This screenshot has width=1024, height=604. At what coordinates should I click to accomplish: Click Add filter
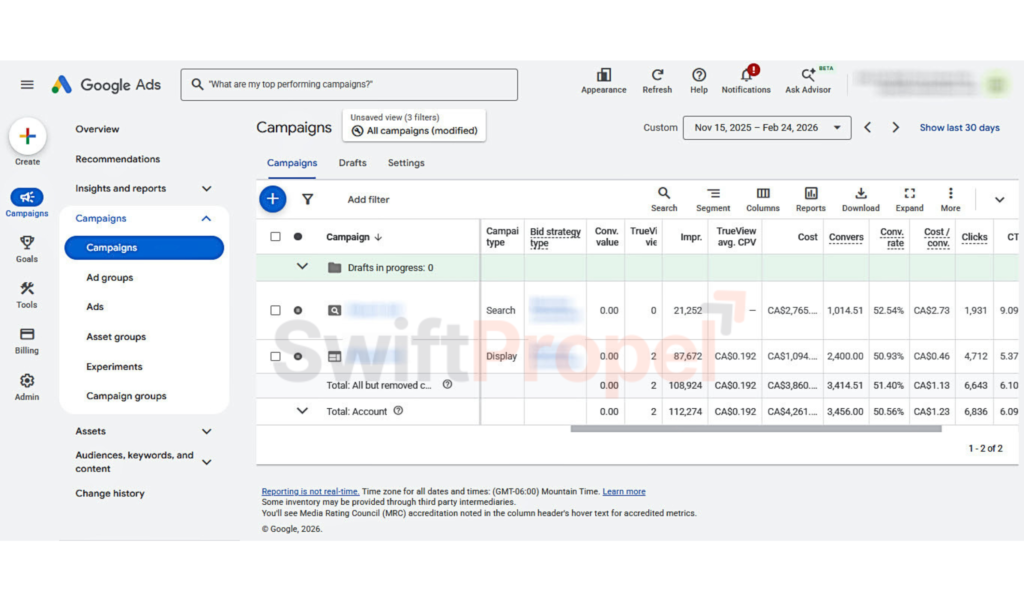tap(368, 199)
